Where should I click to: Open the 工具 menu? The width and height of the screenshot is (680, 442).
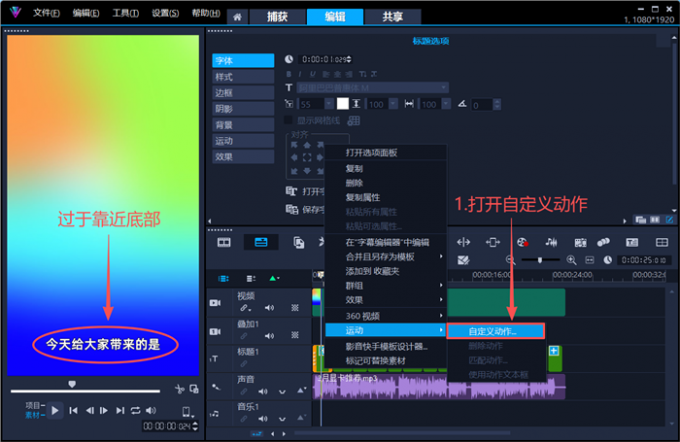point(126,13)
